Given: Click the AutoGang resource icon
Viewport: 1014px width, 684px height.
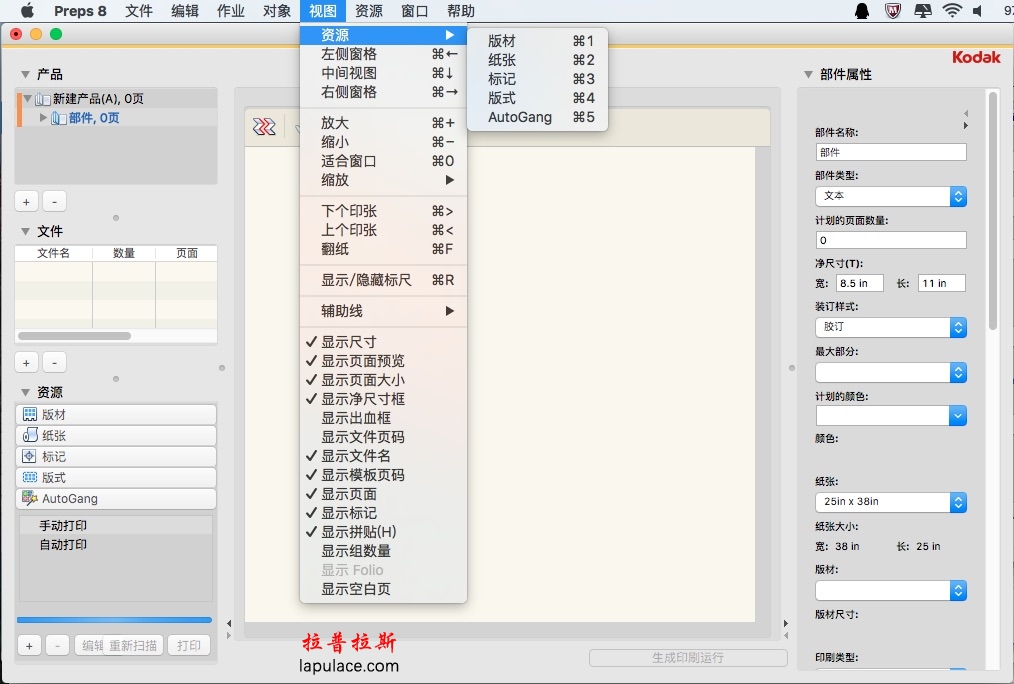Looking at the screenshot, I should [x=30, y=498].
